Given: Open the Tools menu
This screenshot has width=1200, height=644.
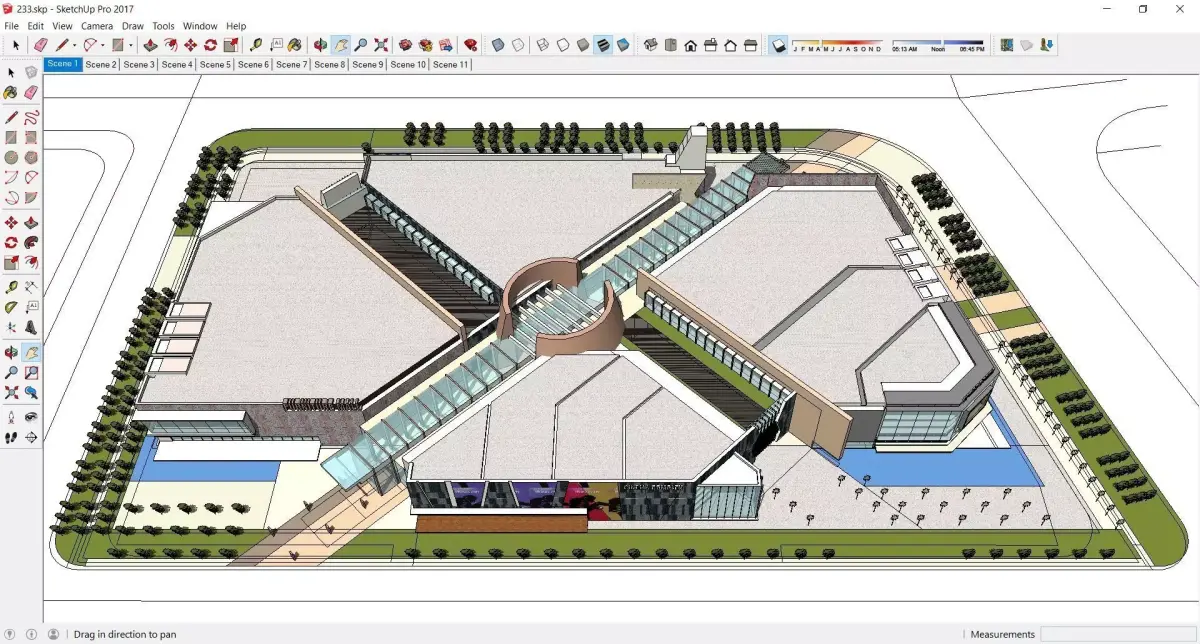Looking at the screenshot, I should (x=163, y=26).
